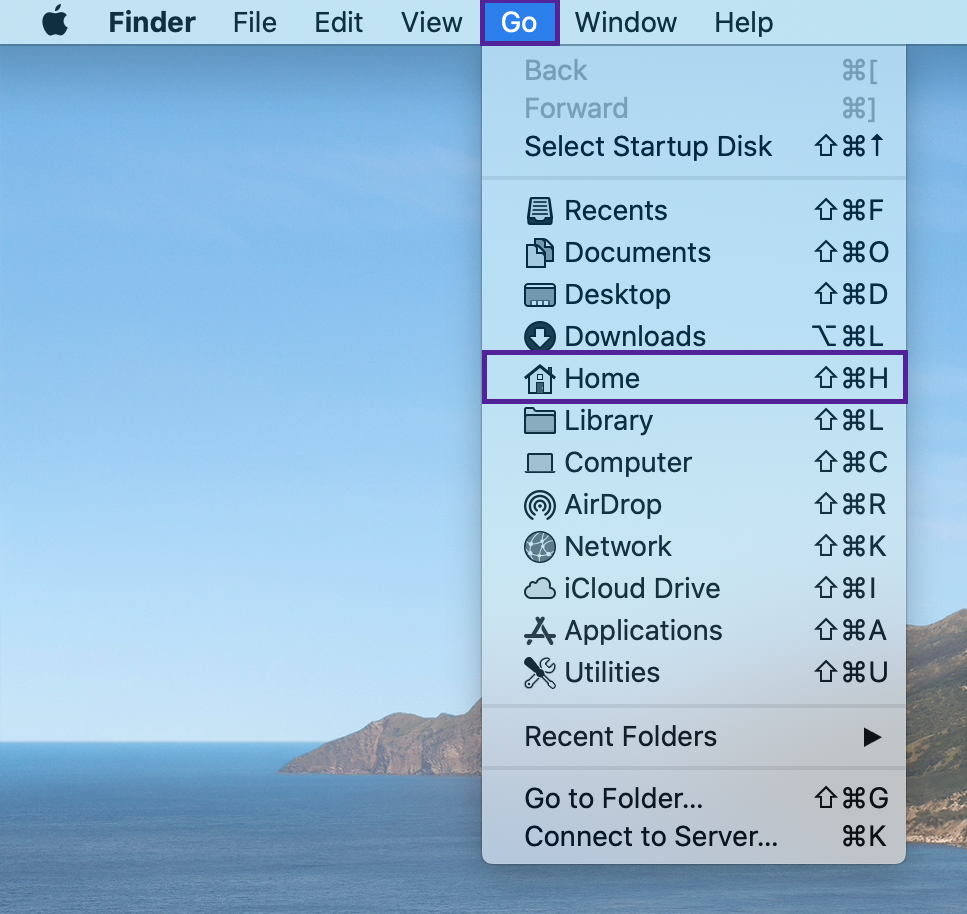Choose Select Startup Disk
The width and height of the screenshot is (967, 914).
(x=694, y=147)
